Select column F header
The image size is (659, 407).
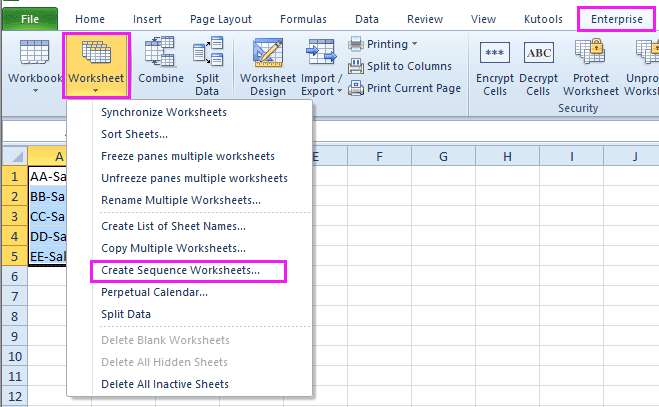click(380, 156)
